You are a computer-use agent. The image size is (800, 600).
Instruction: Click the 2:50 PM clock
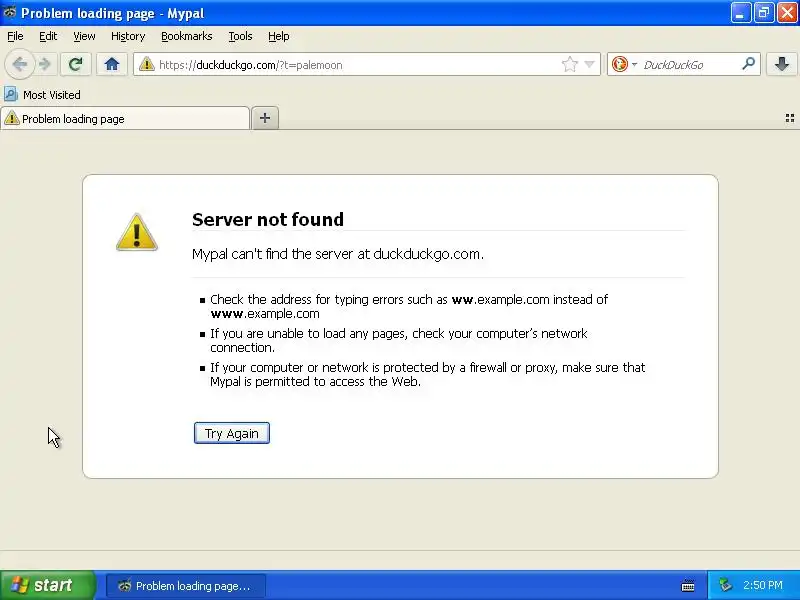tap(763, 585)
